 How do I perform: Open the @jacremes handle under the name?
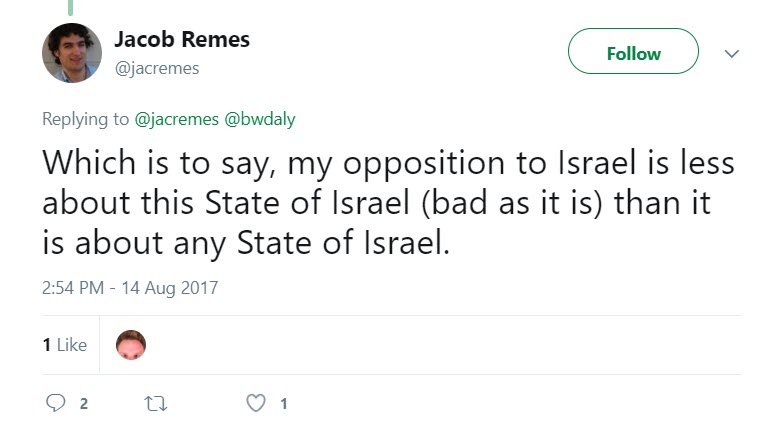point(157,68)
